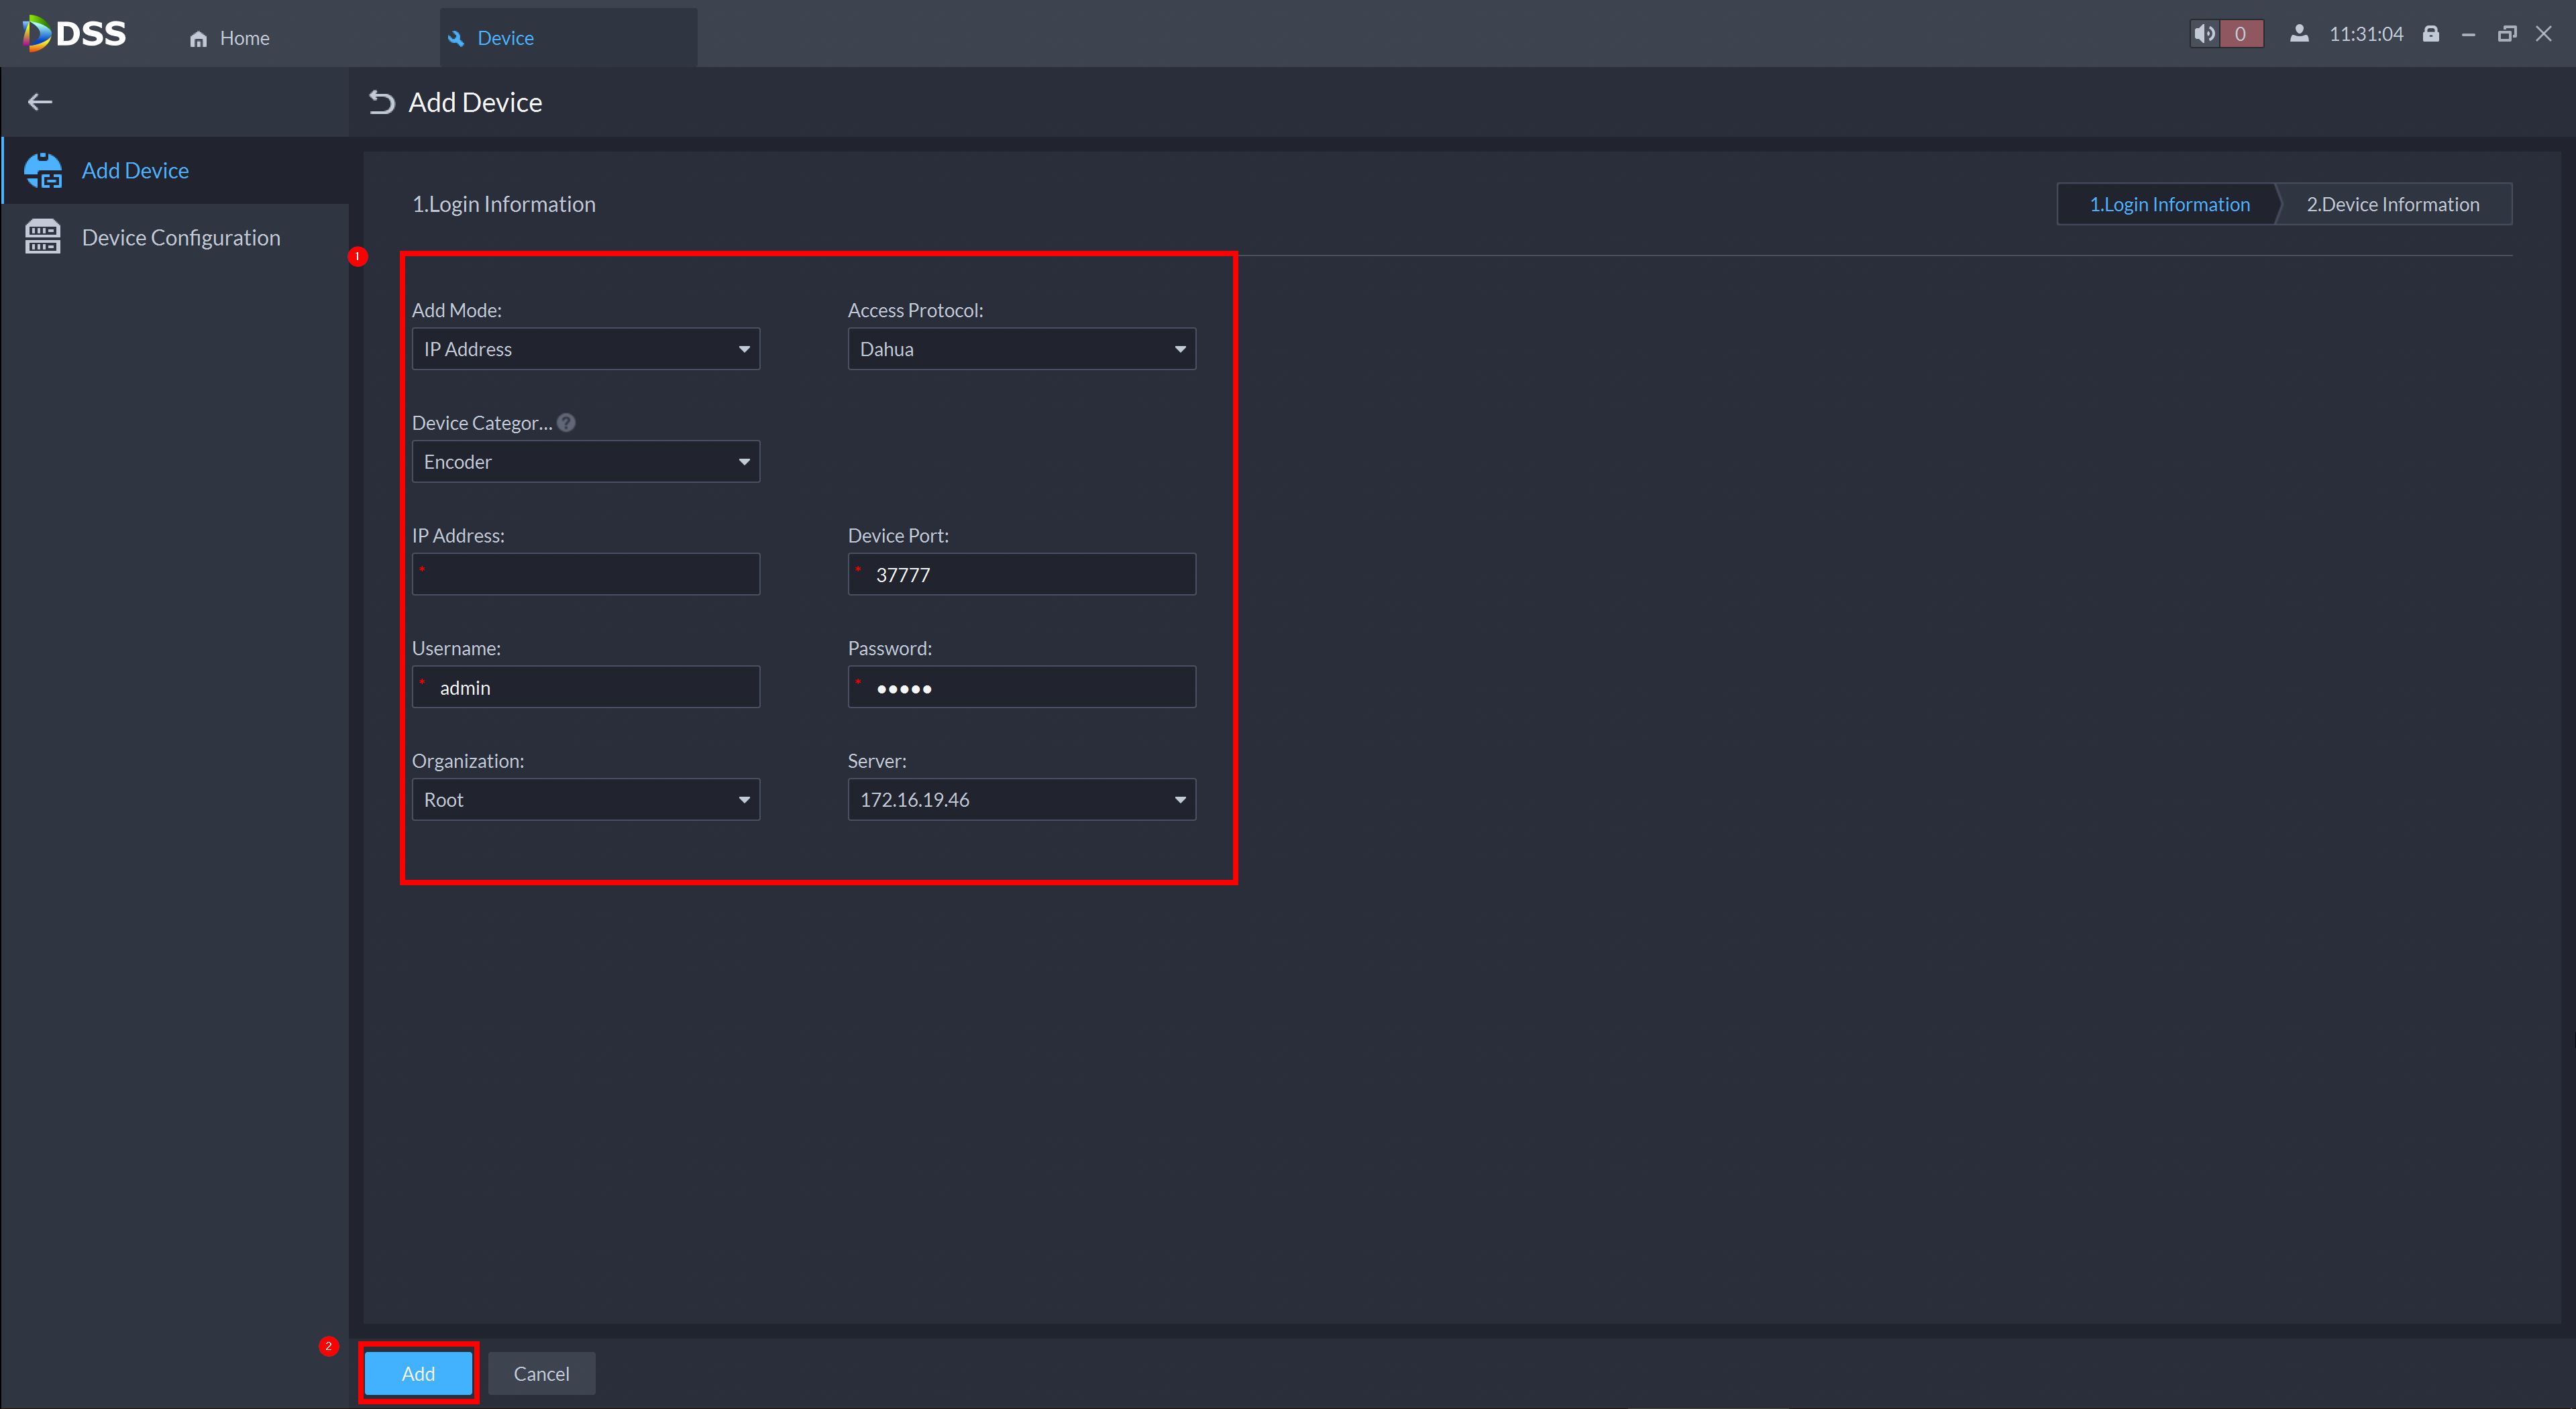The image size is (2576, 1409).
Task: Lock the client with padlock icon
Action: (x=2431, y=34)
